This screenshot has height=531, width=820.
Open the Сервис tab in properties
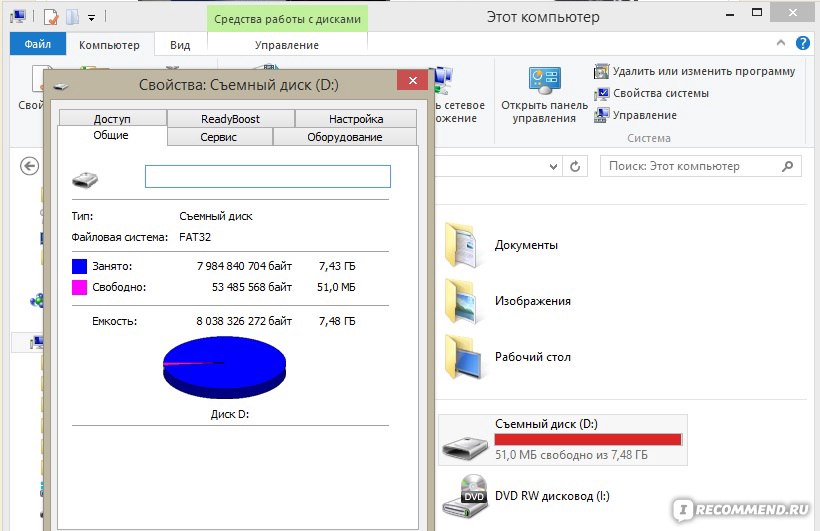219,137
